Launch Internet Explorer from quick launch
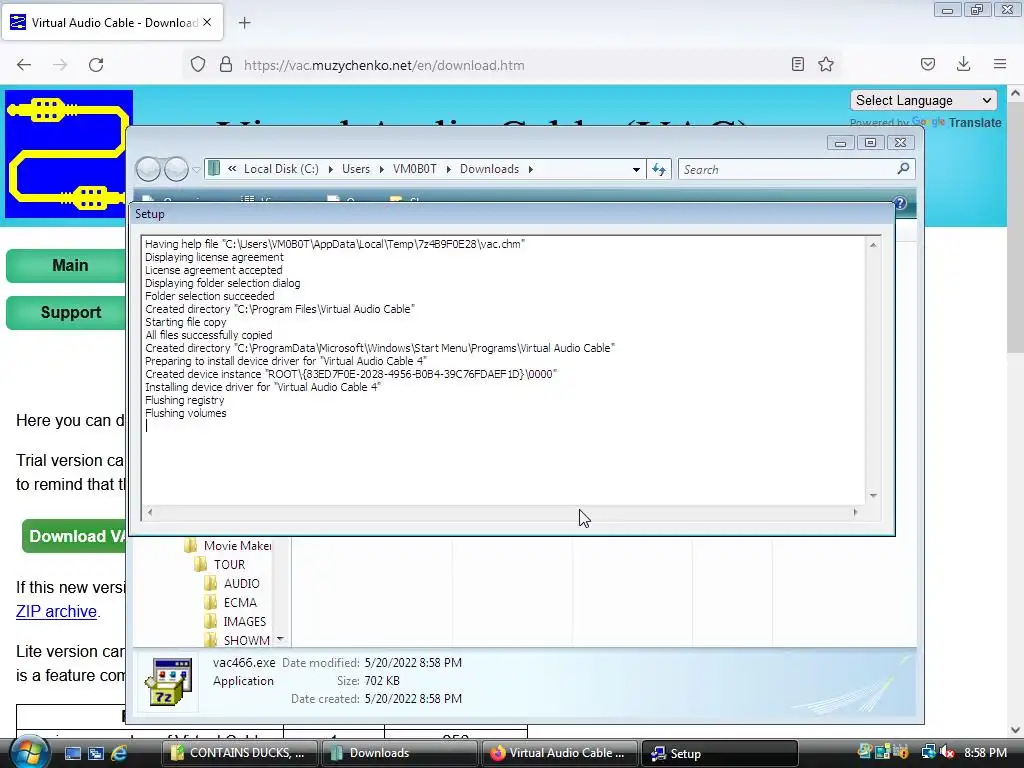 point(118,753)
